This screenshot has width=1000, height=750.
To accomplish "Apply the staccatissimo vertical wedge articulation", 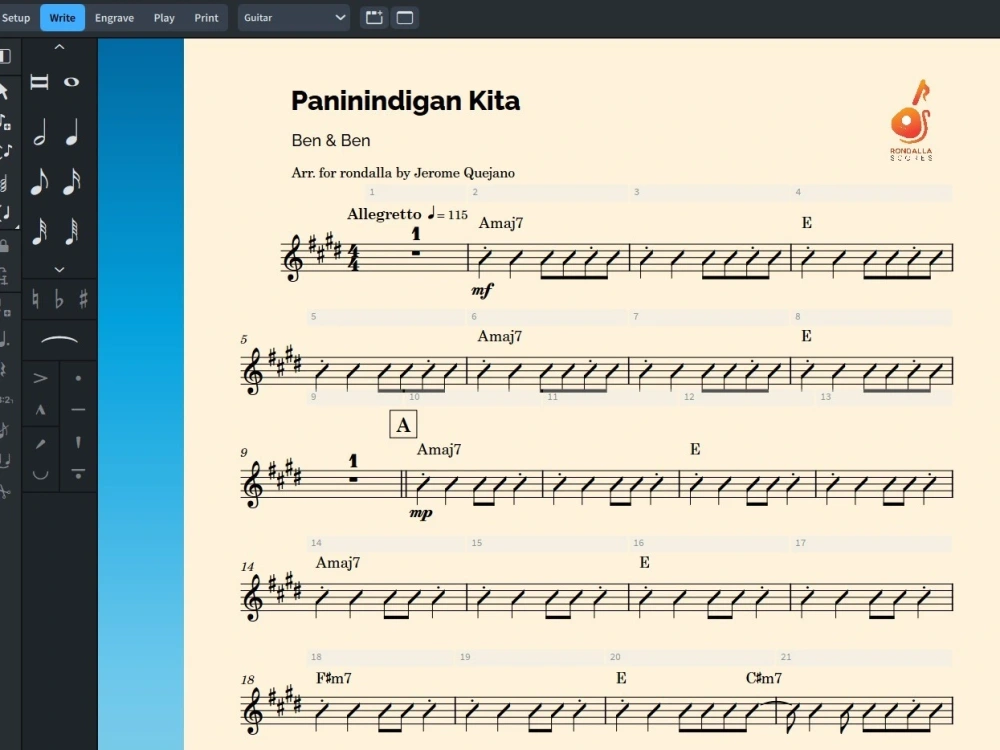I will pyautogui.click(x=78, y=442).
